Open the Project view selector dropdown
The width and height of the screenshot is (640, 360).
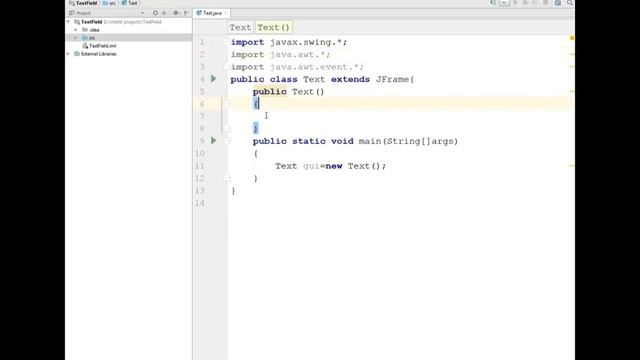(x=142, y=13)
